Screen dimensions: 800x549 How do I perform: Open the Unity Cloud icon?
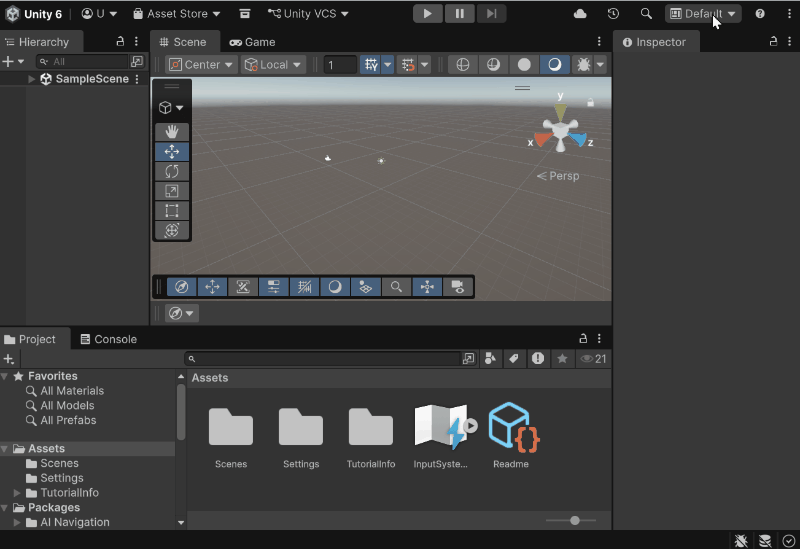[x=580, y=14]
